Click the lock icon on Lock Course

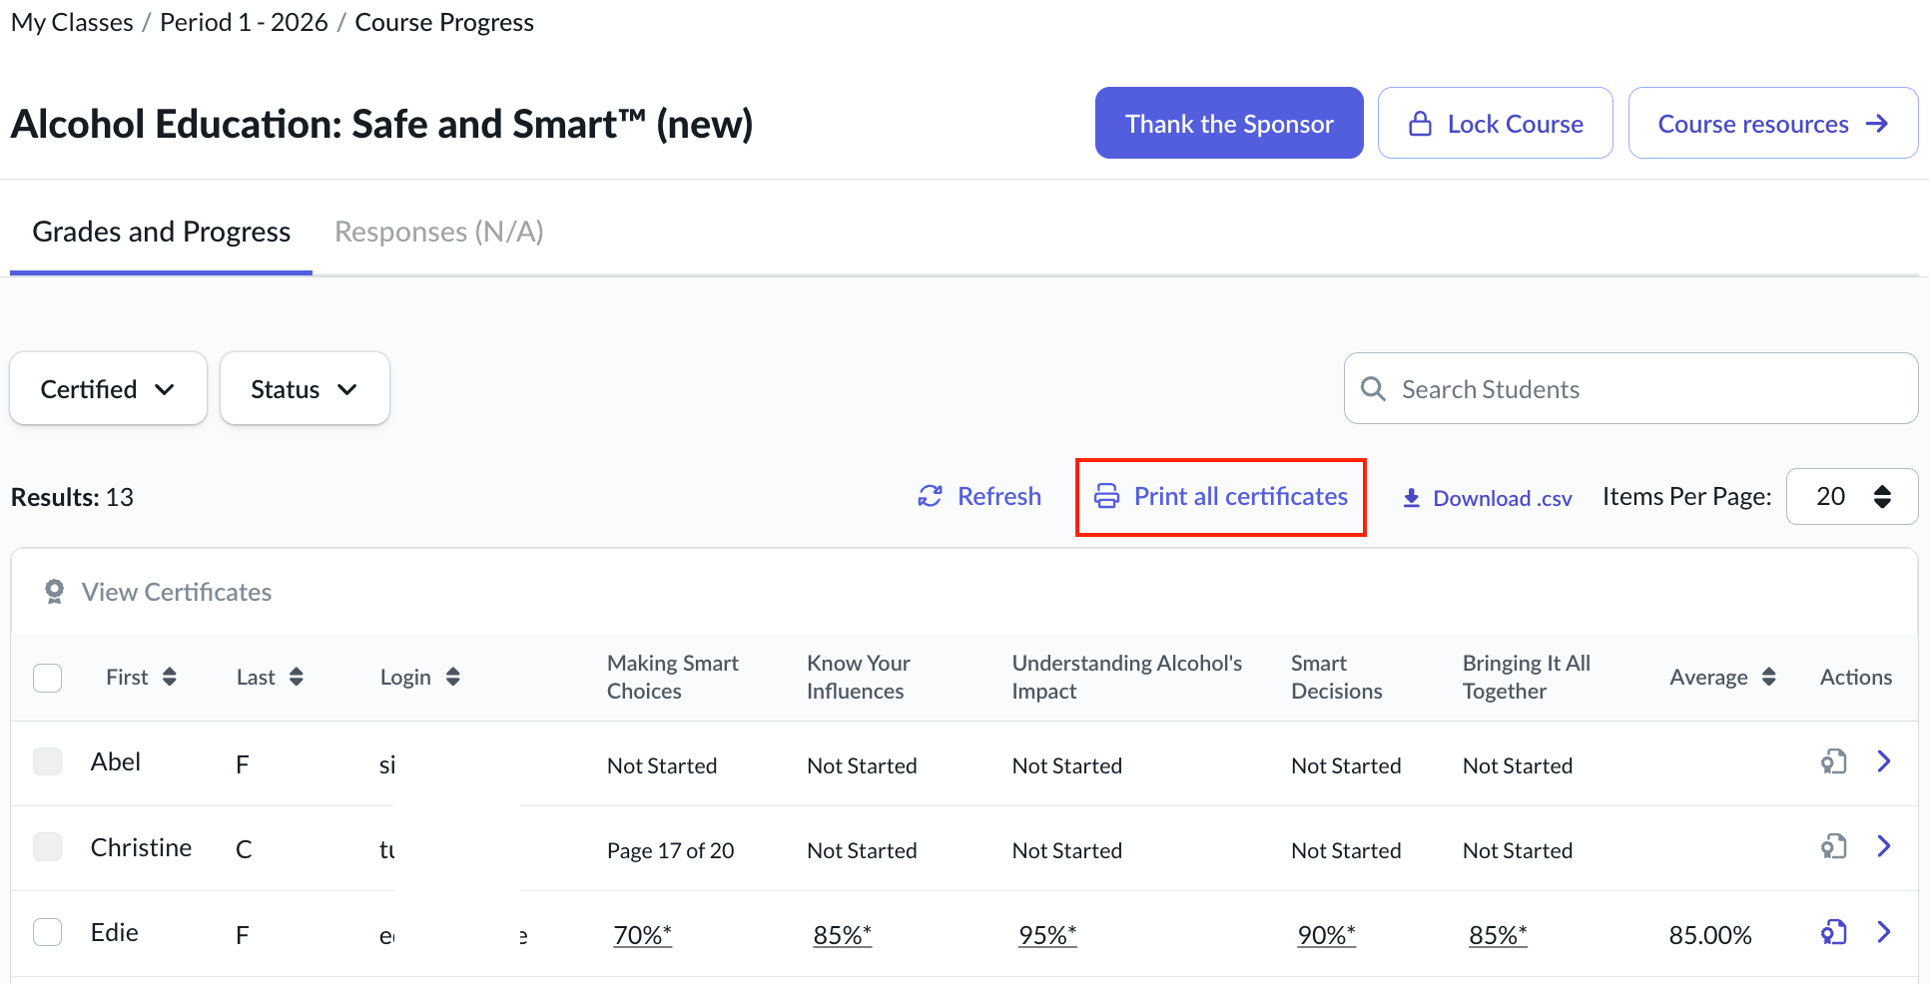[x=1419, y=124]
